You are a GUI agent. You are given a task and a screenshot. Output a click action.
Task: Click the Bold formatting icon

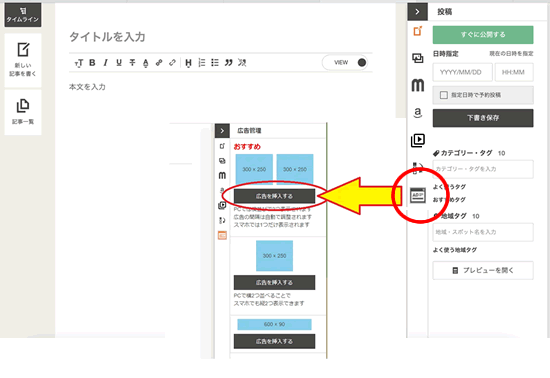coord(92,62)
